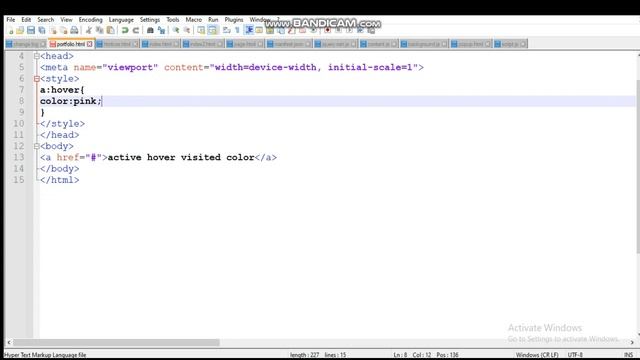Open the Settings menu
640x360 pixels.
point(150,20)
